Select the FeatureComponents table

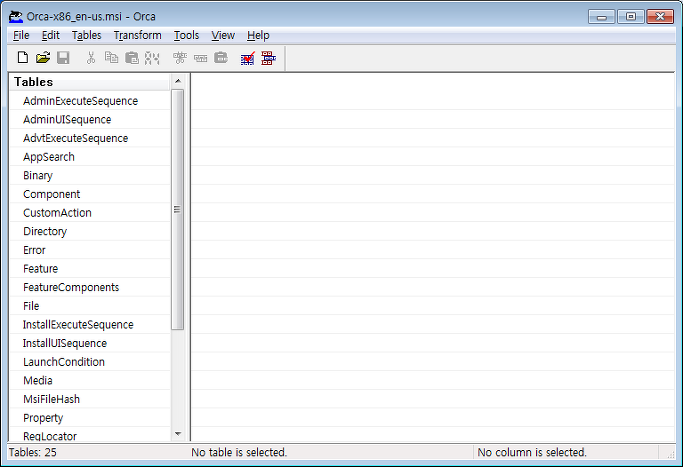coord(90,288)
